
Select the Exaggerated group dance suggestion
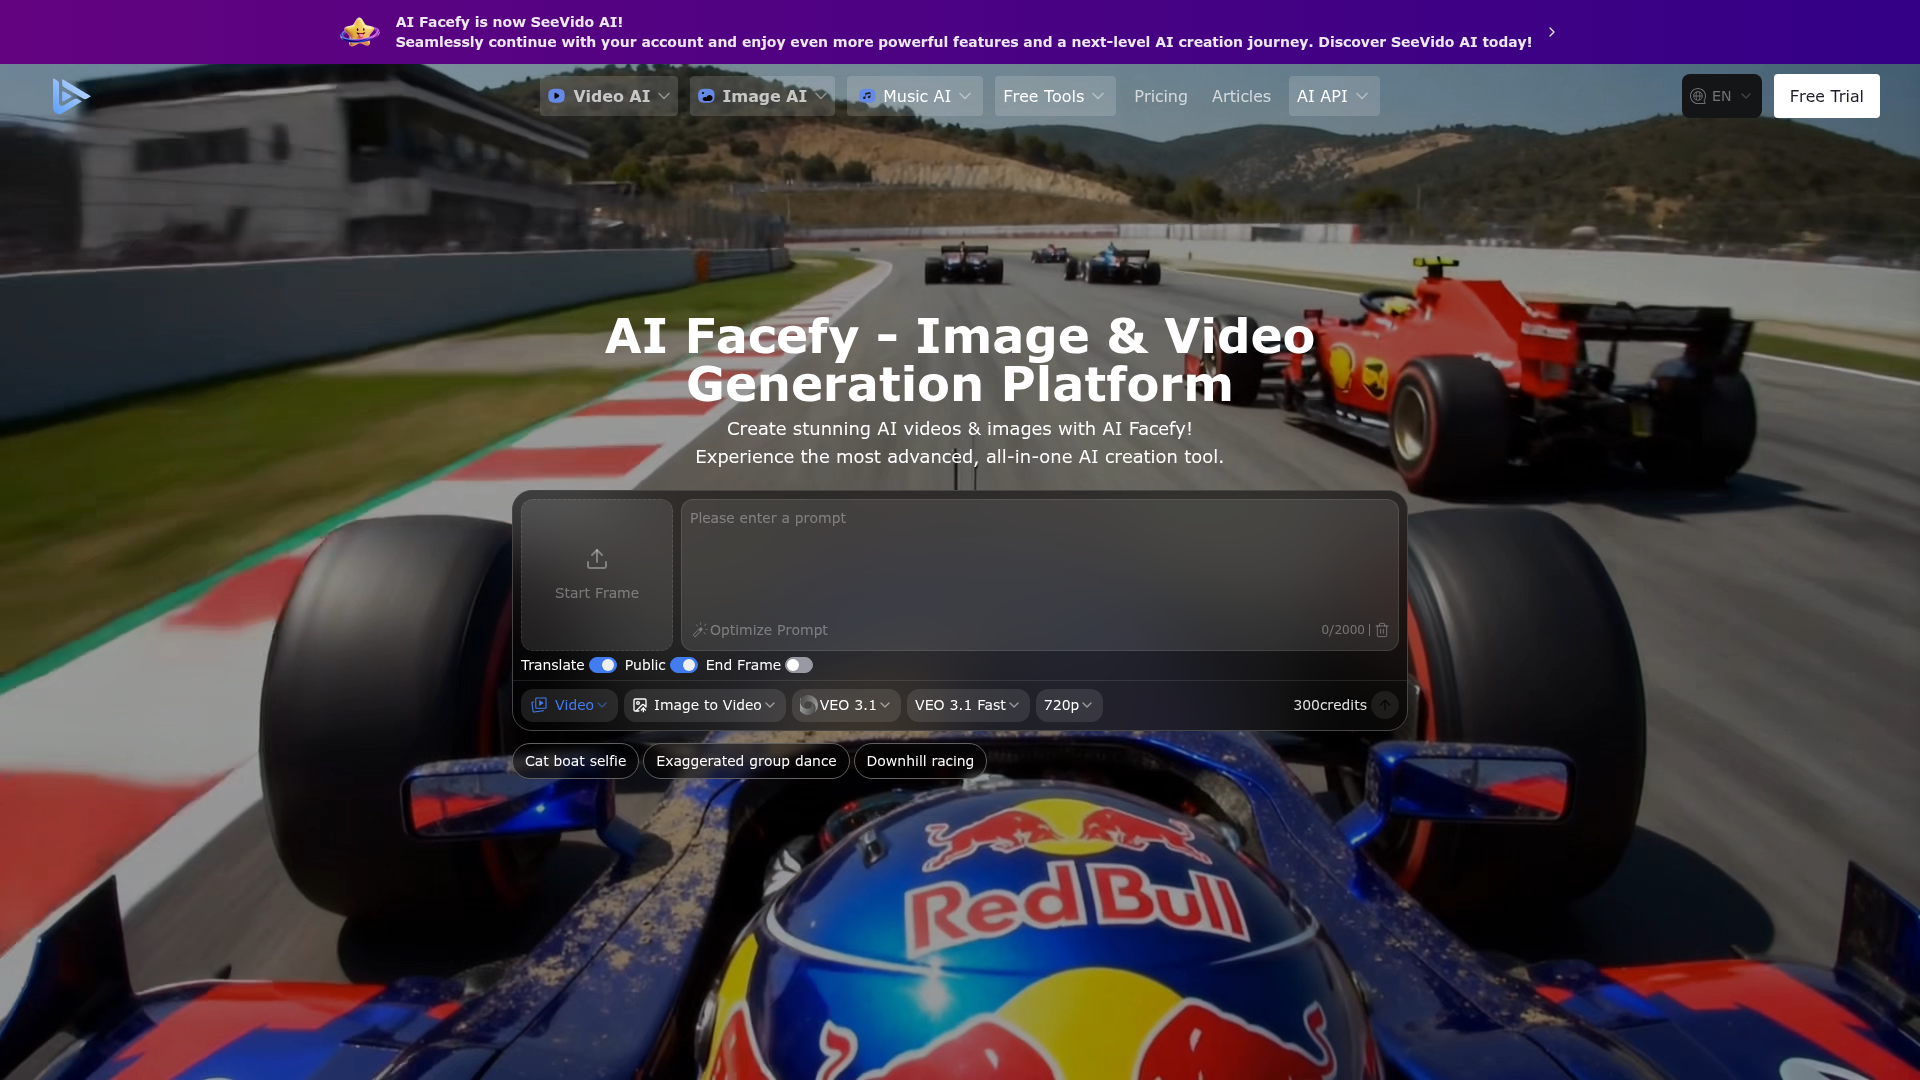746,761
